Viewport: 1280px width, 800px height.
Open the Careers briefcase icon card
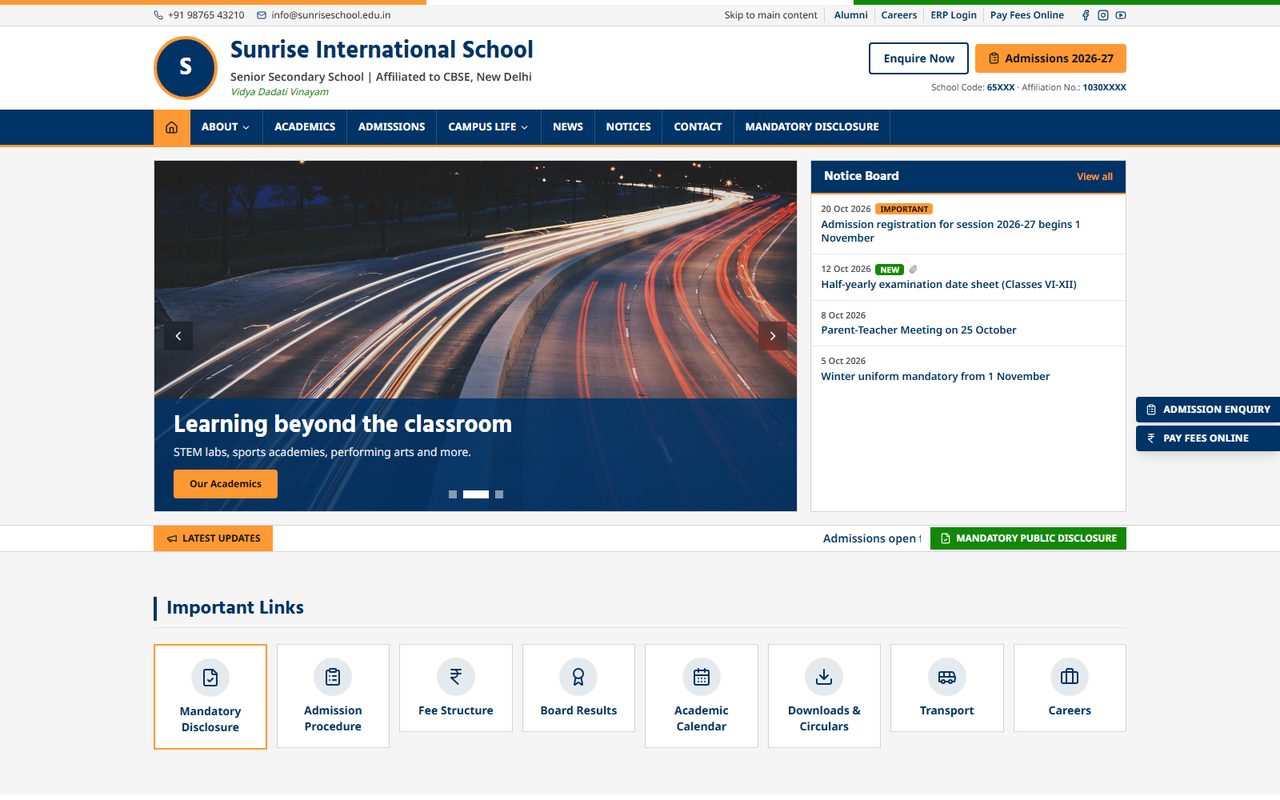(x=1069, y=688)
